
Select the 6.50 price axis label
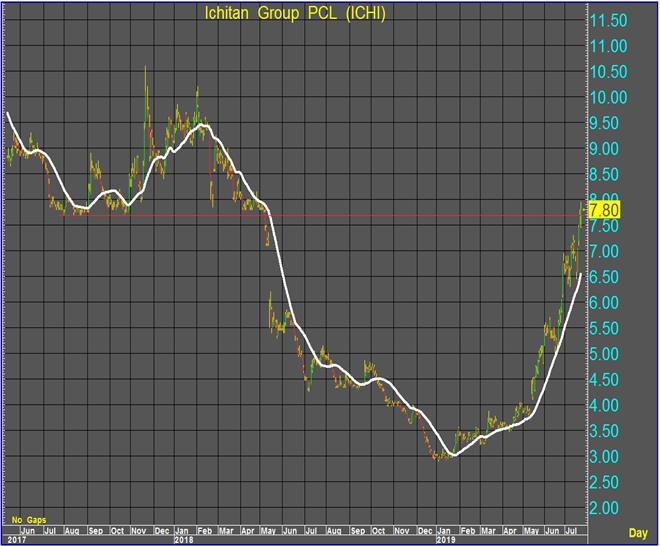pos(604,277)
